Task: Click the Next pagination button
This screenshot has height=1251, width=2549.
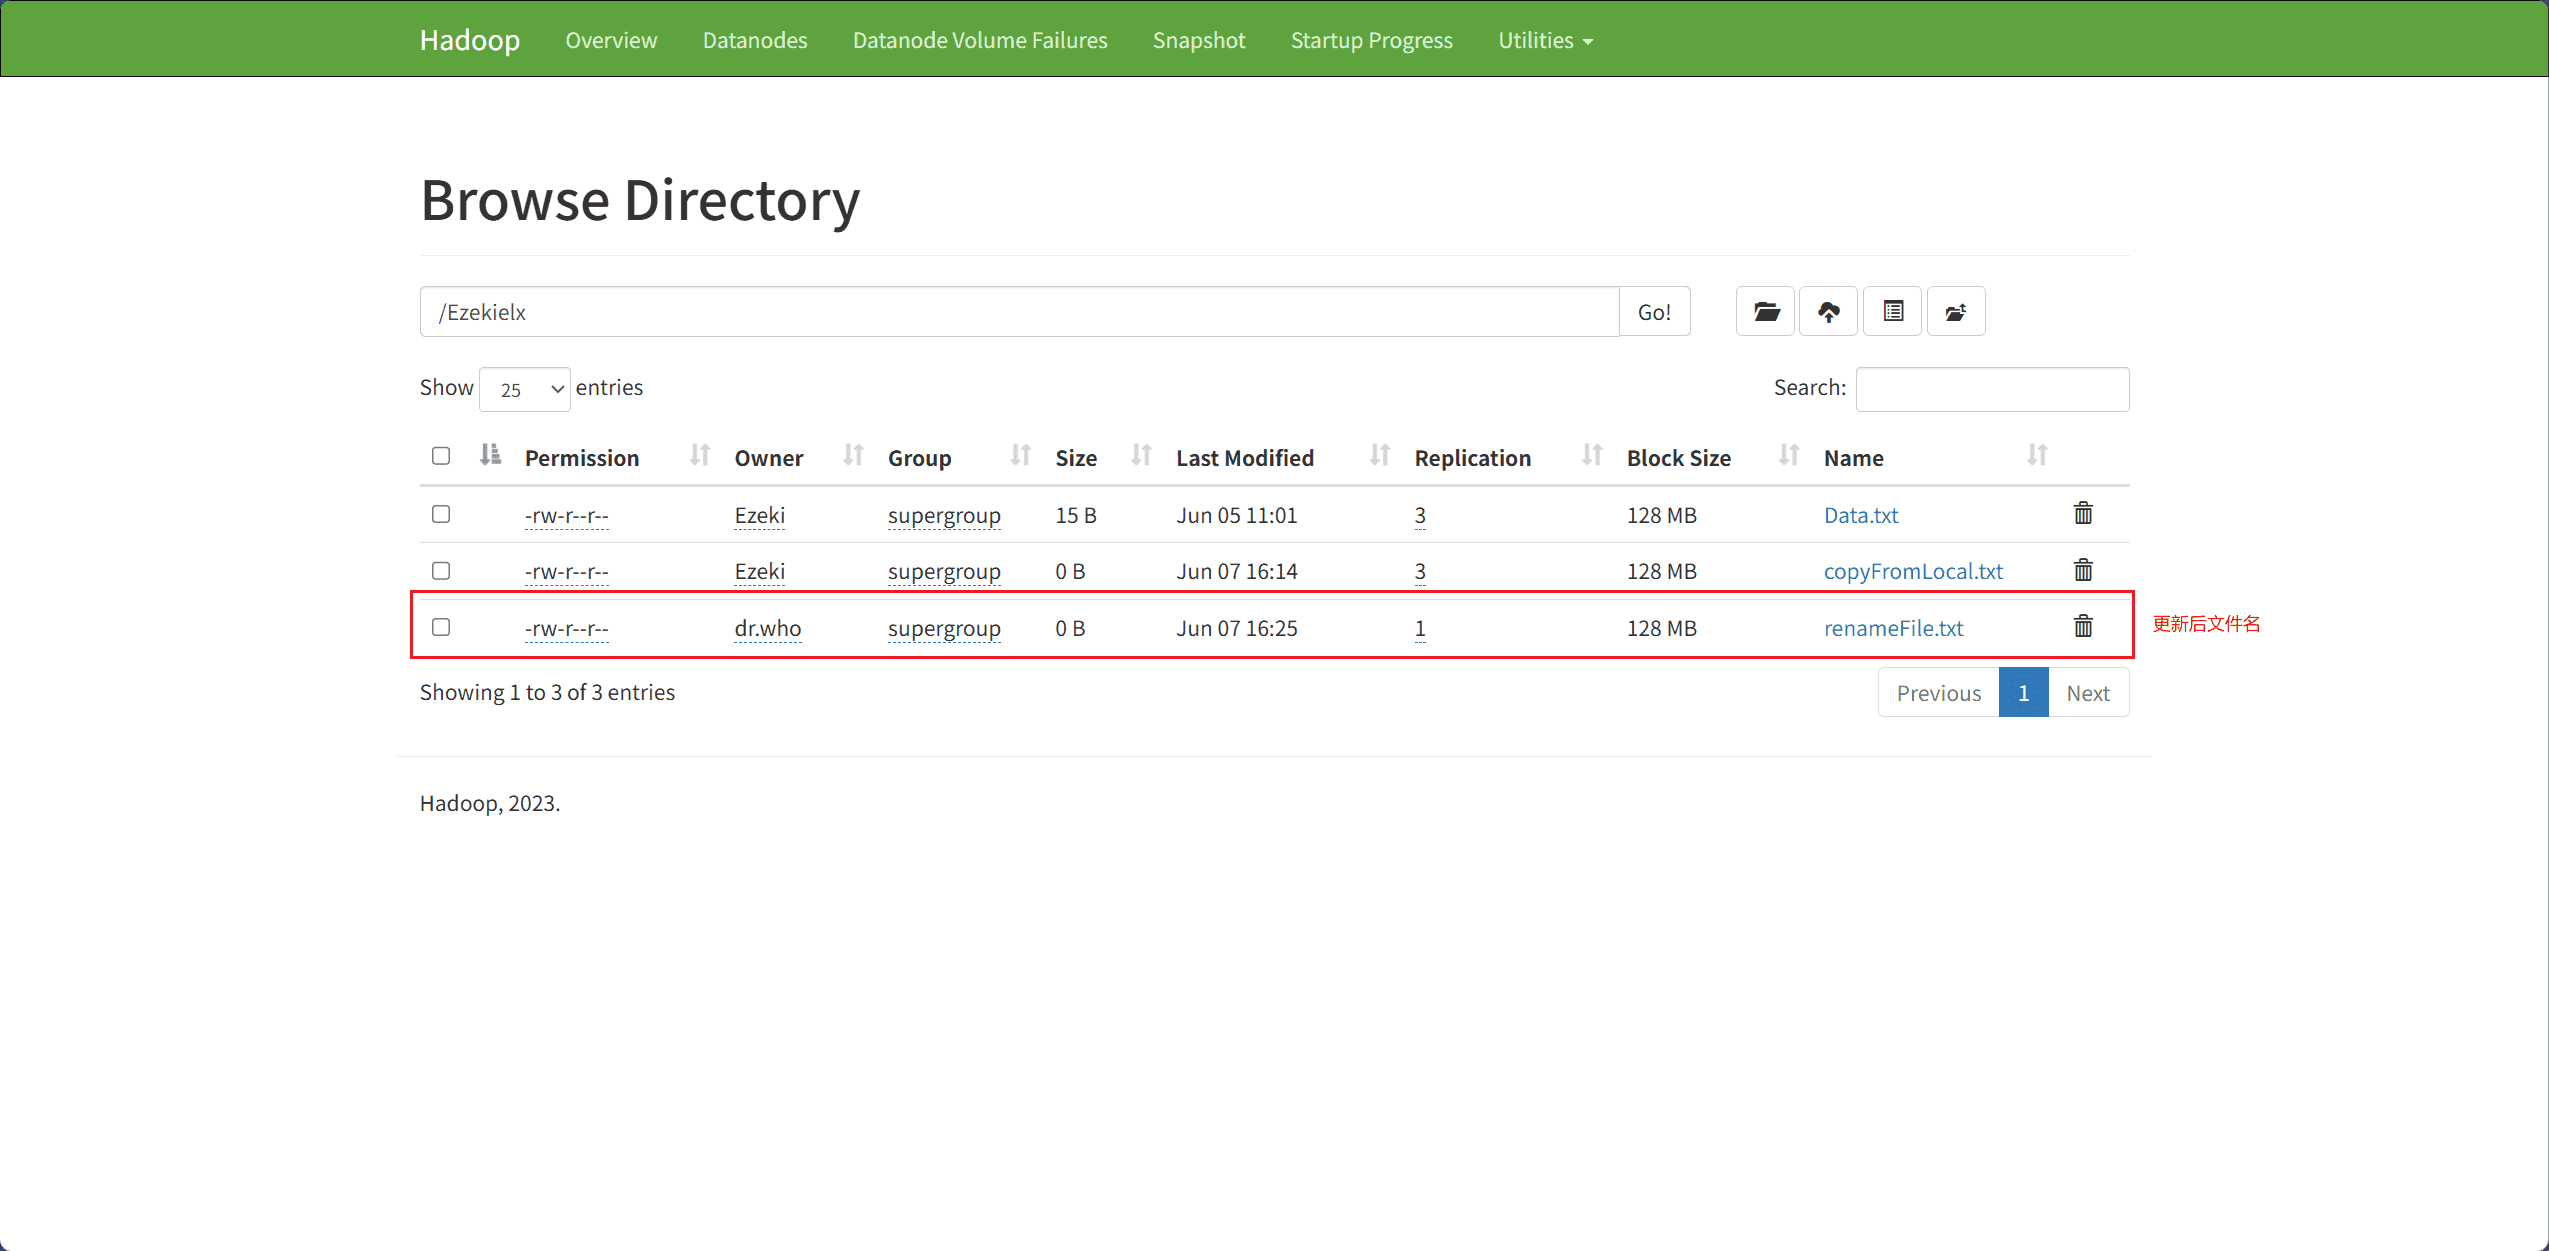Action: click(2088, 693)
